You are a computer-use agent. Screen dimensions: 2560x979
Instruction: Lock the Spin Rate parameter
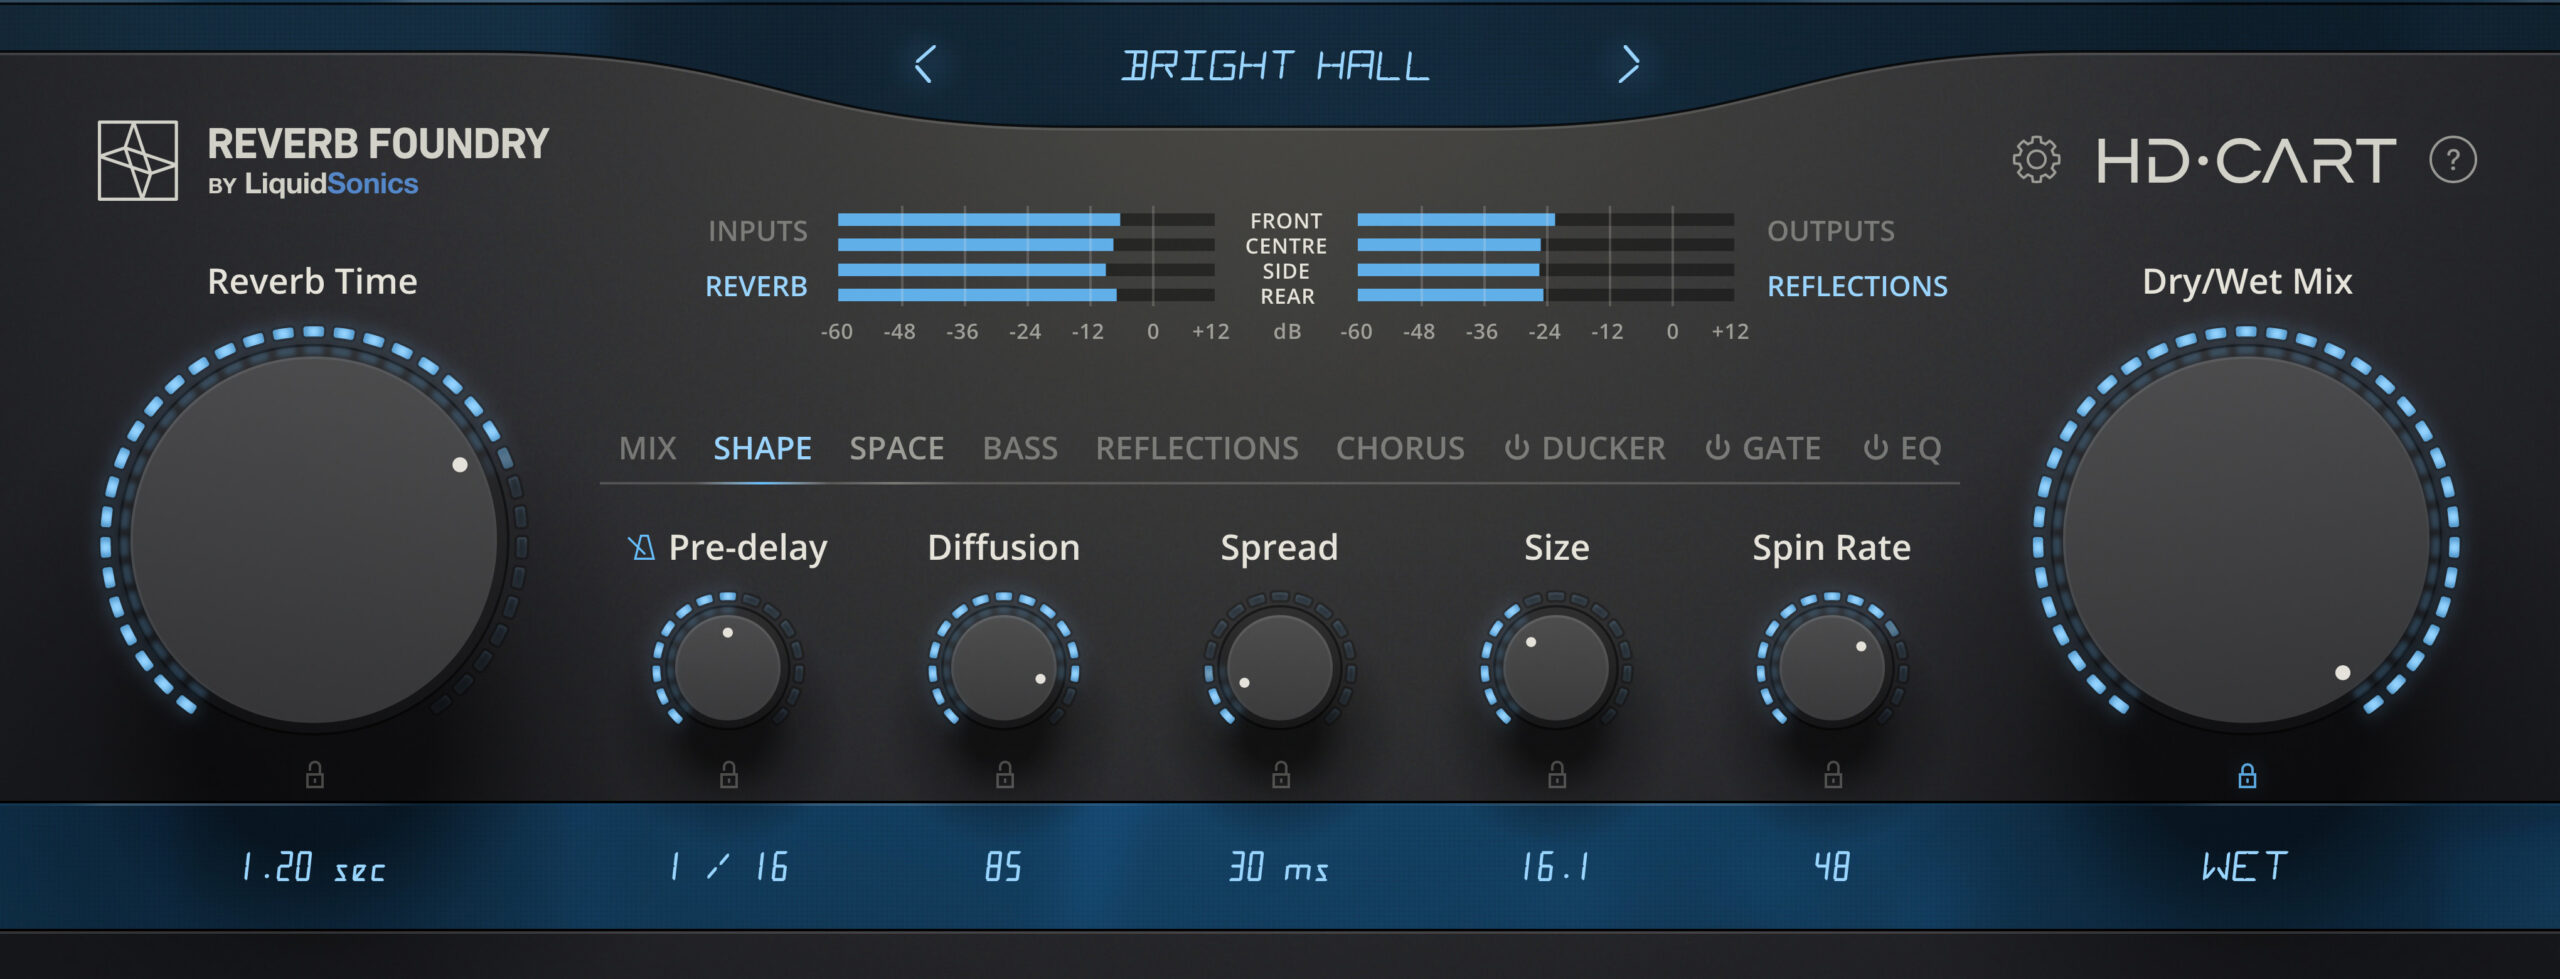coord(1833,774)
